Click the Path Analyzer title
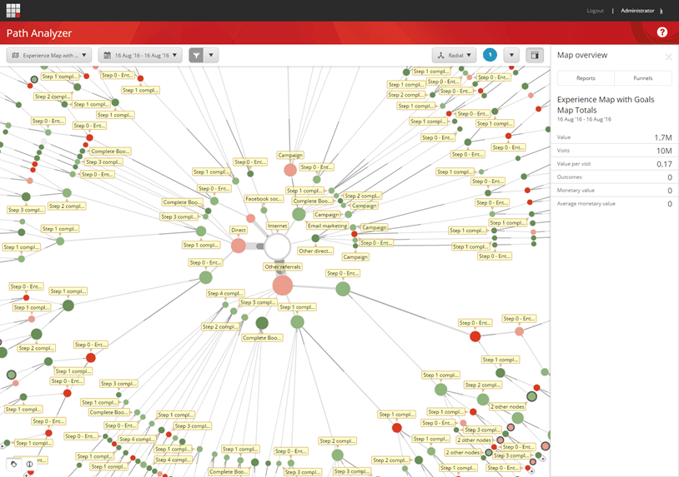The height and width of the screenshot is (477, 679). pyautogui.click(x=39, y=33)
